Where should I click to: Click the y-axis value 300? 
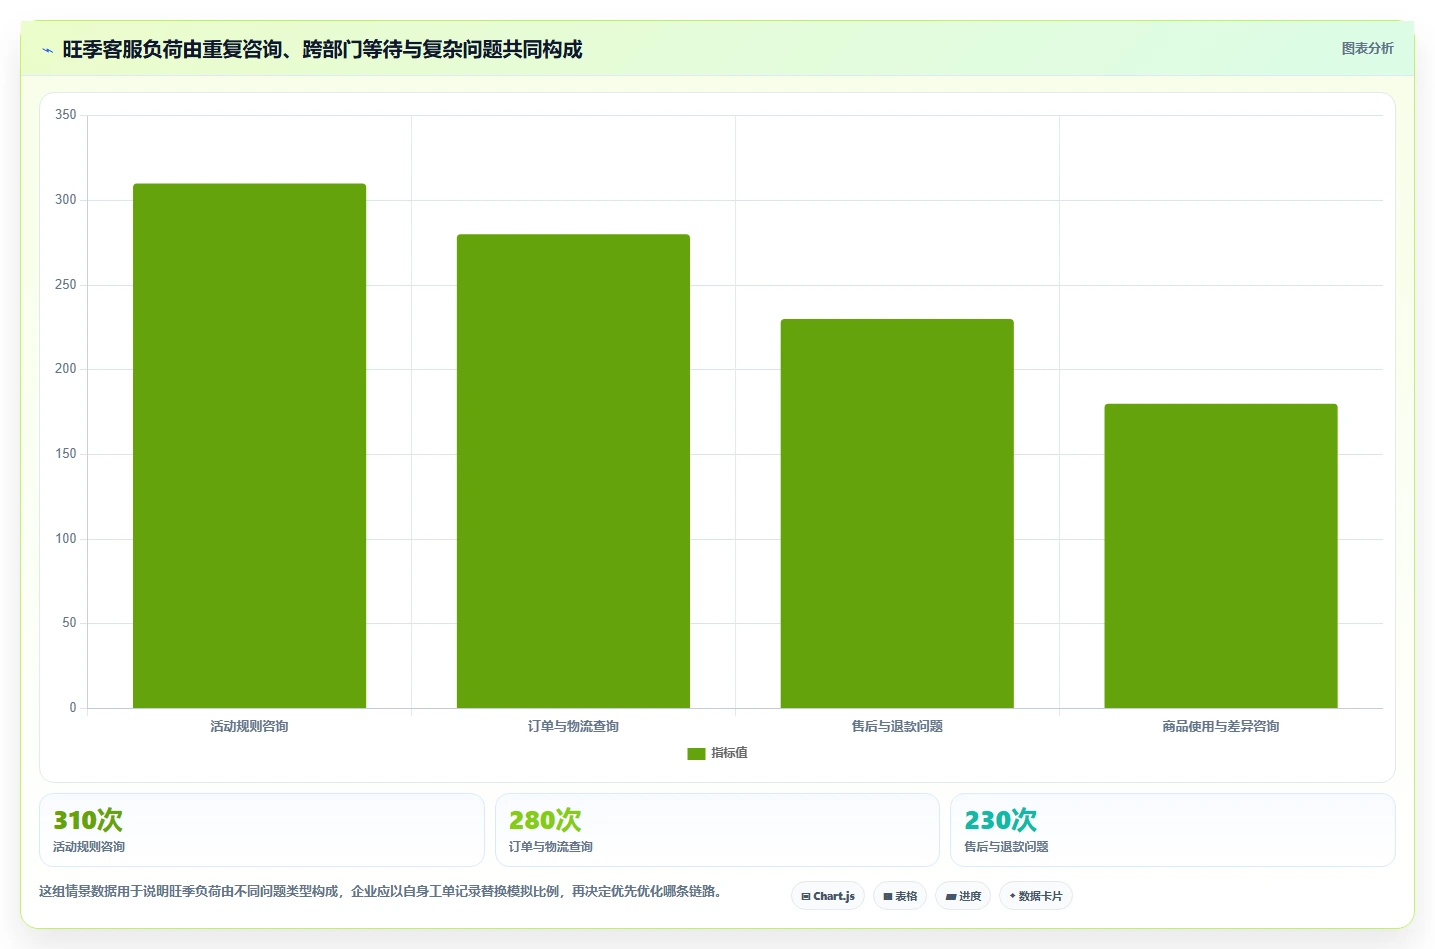(66, 200)
